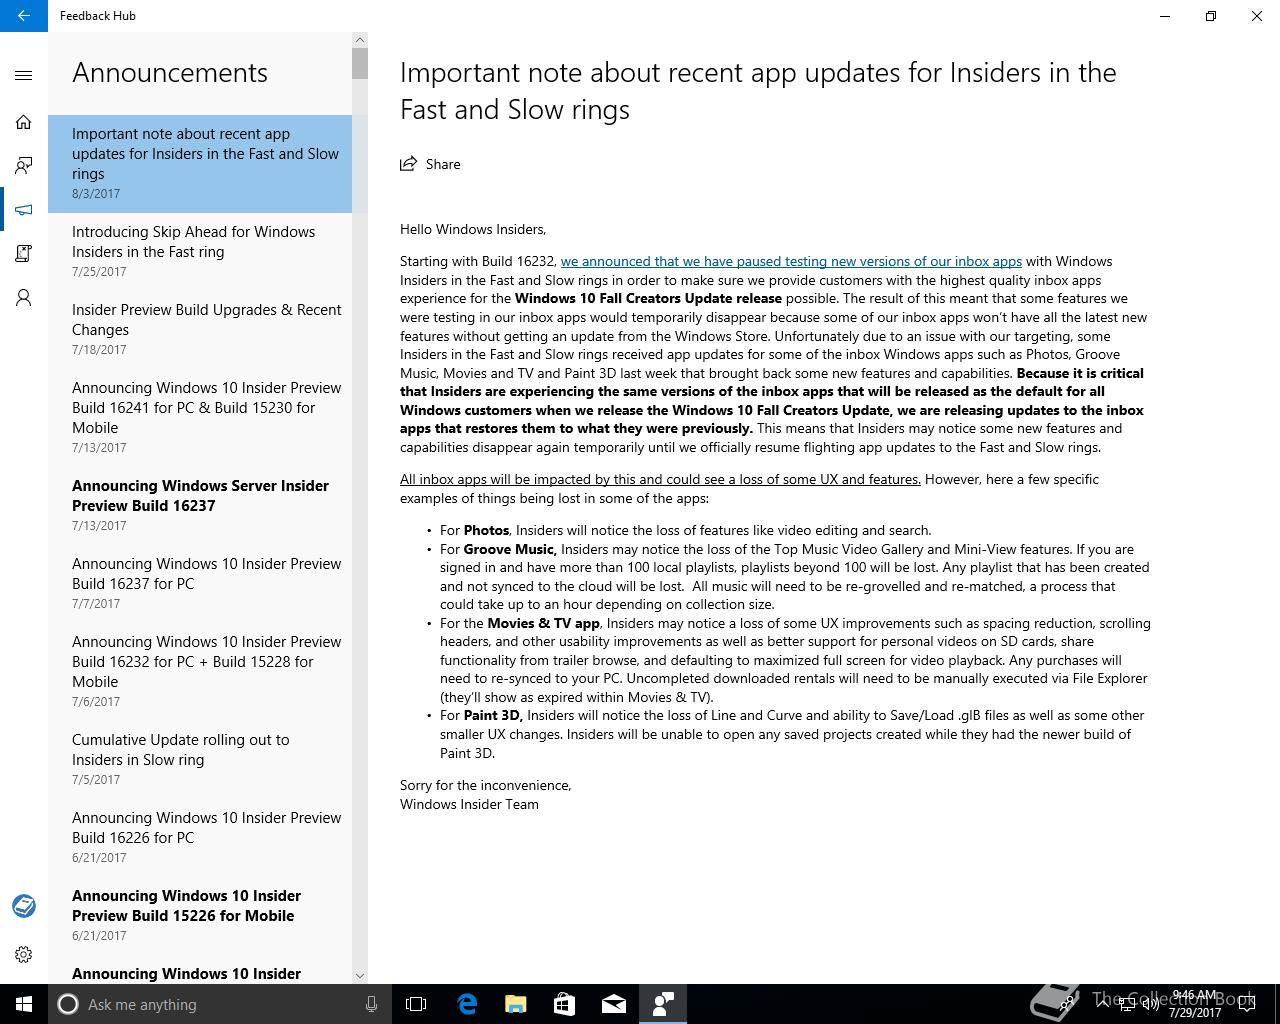Open the clock and date in taskbar

[1195, 1004]
